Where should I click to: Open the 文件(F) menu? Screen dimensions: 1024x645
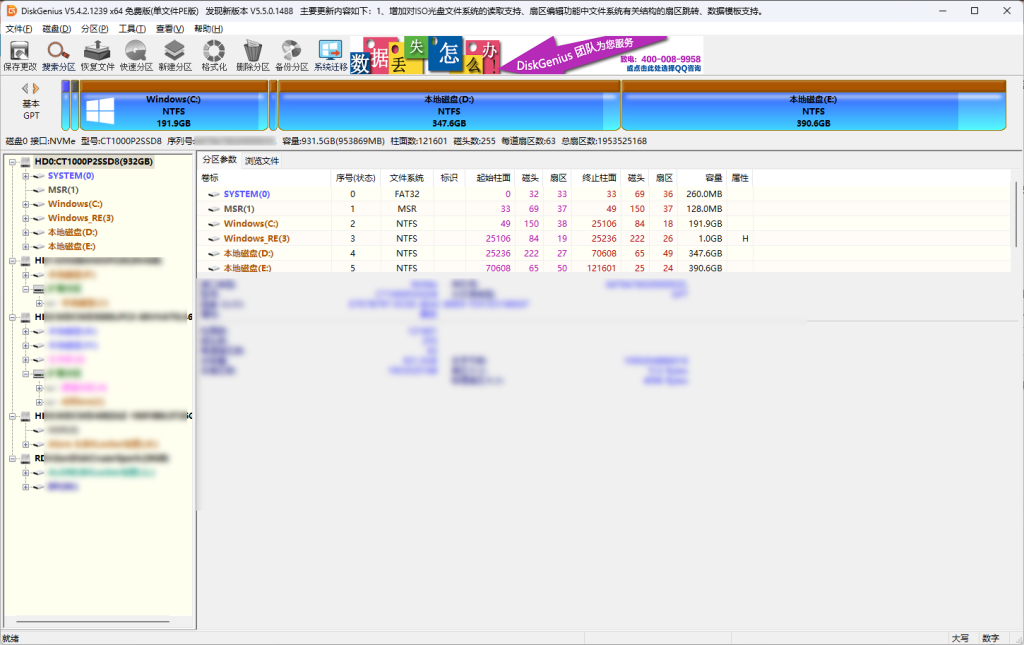coord(19,29)
